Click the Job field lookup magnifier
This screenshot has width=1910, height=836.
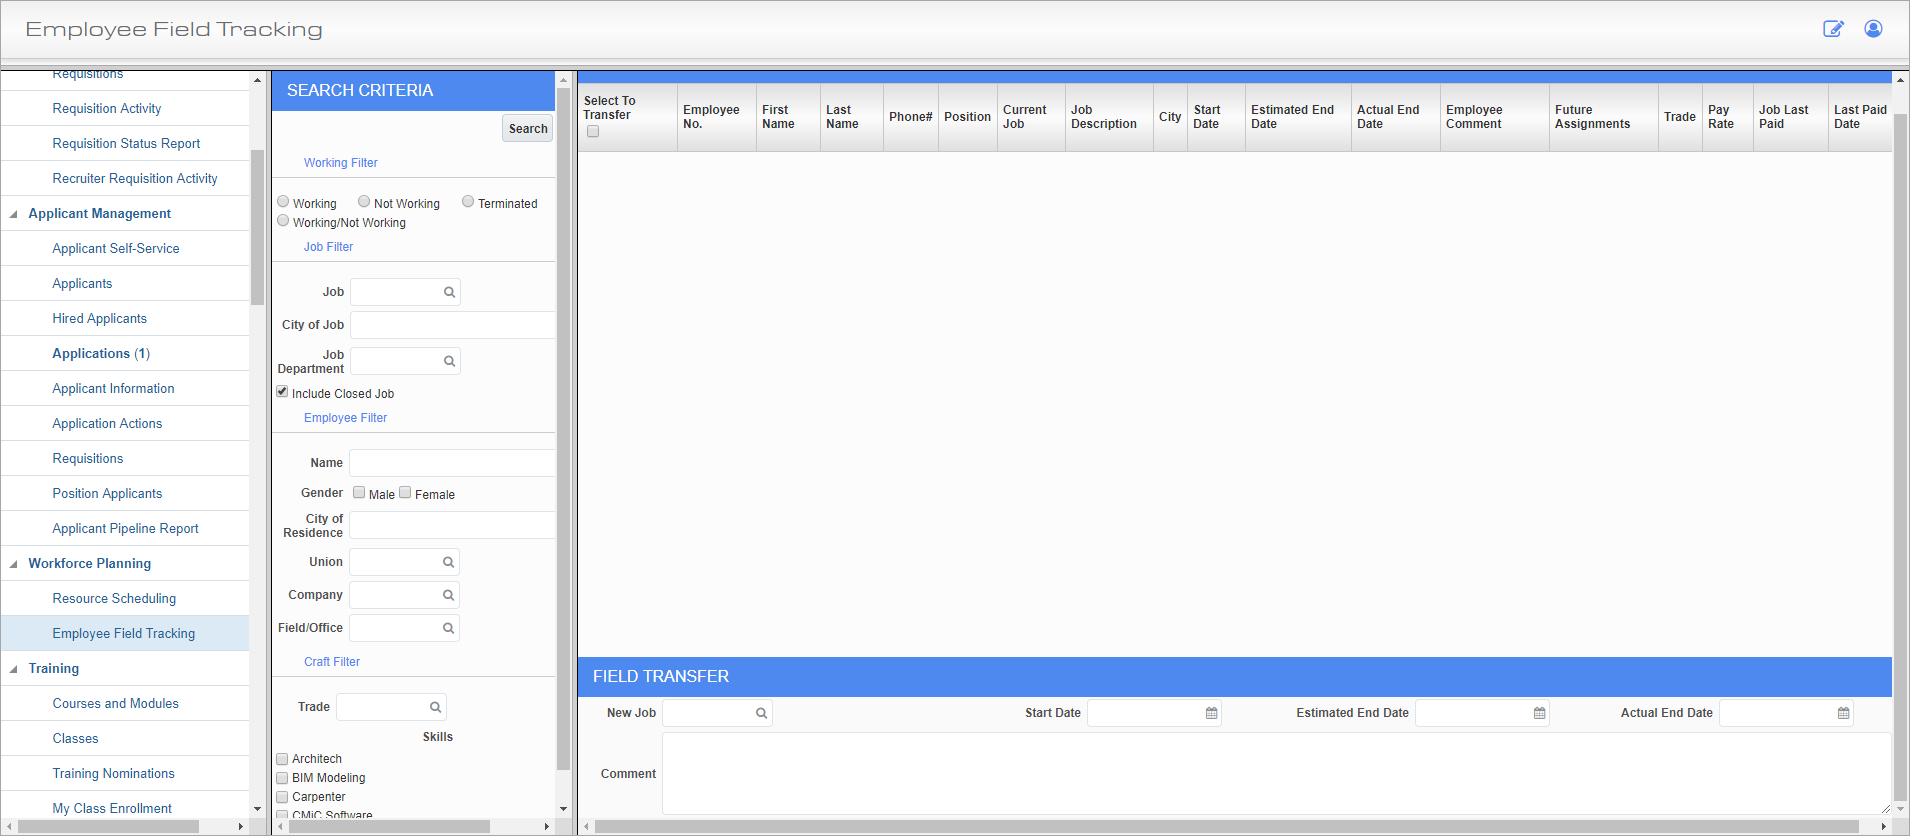coord(449,292)
